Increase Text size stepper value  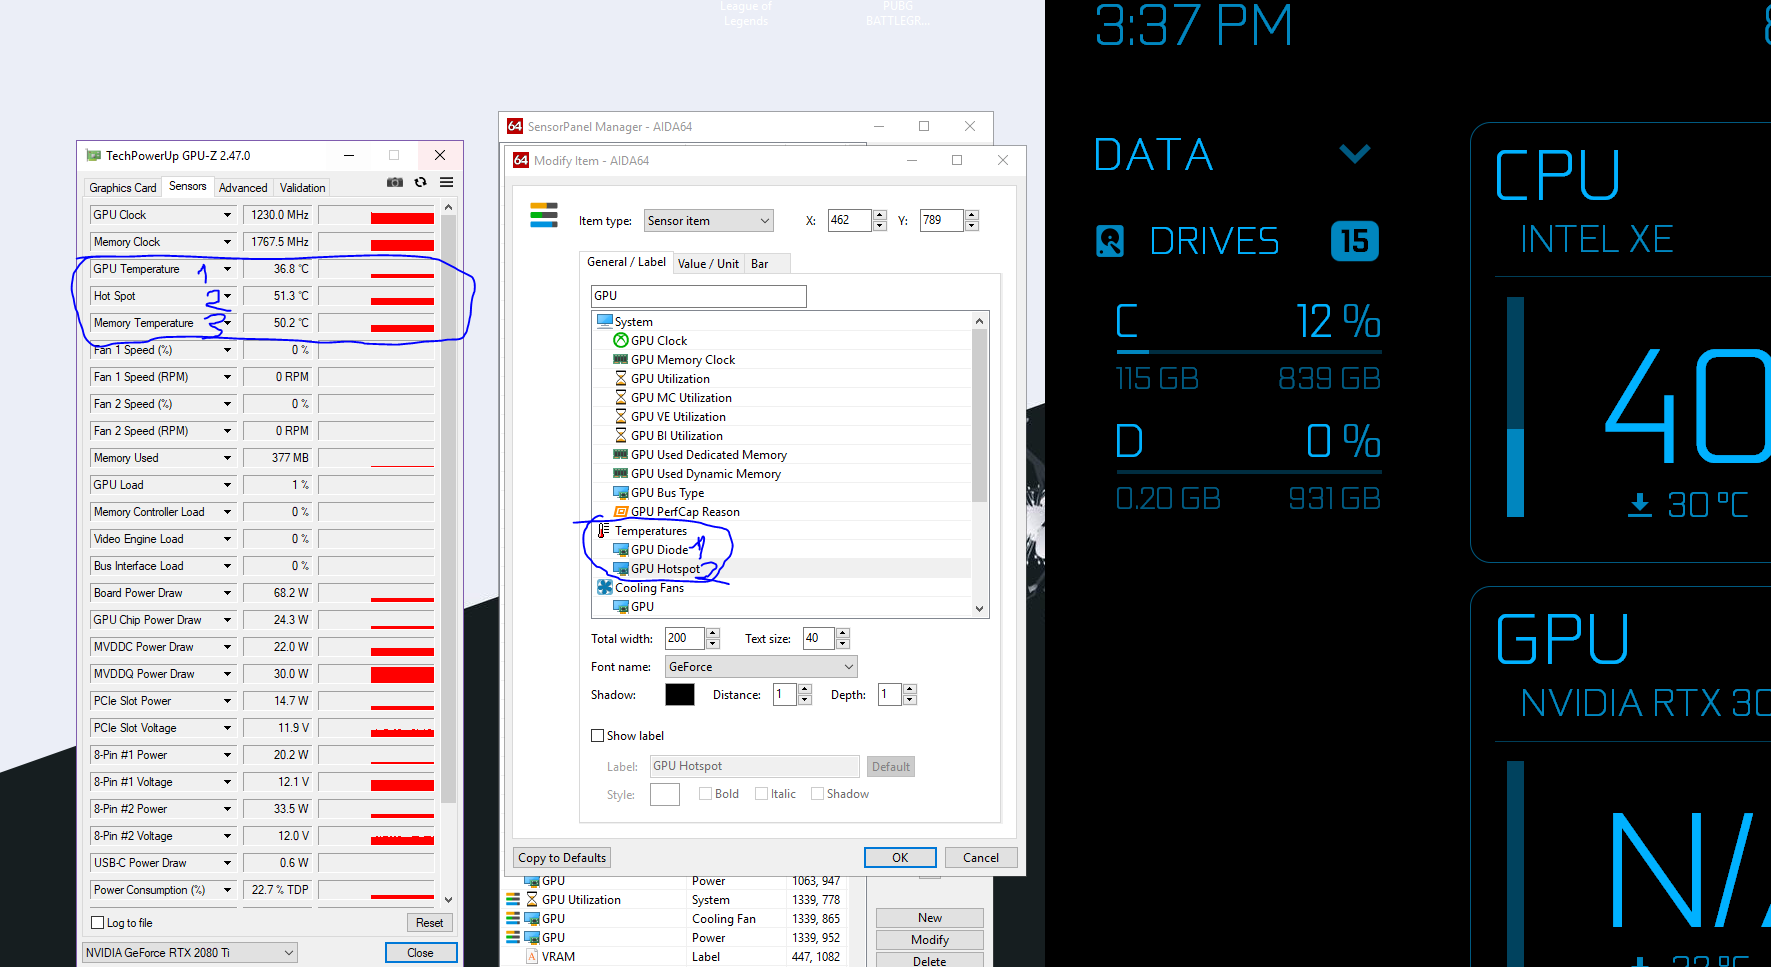tap(843, 633)
